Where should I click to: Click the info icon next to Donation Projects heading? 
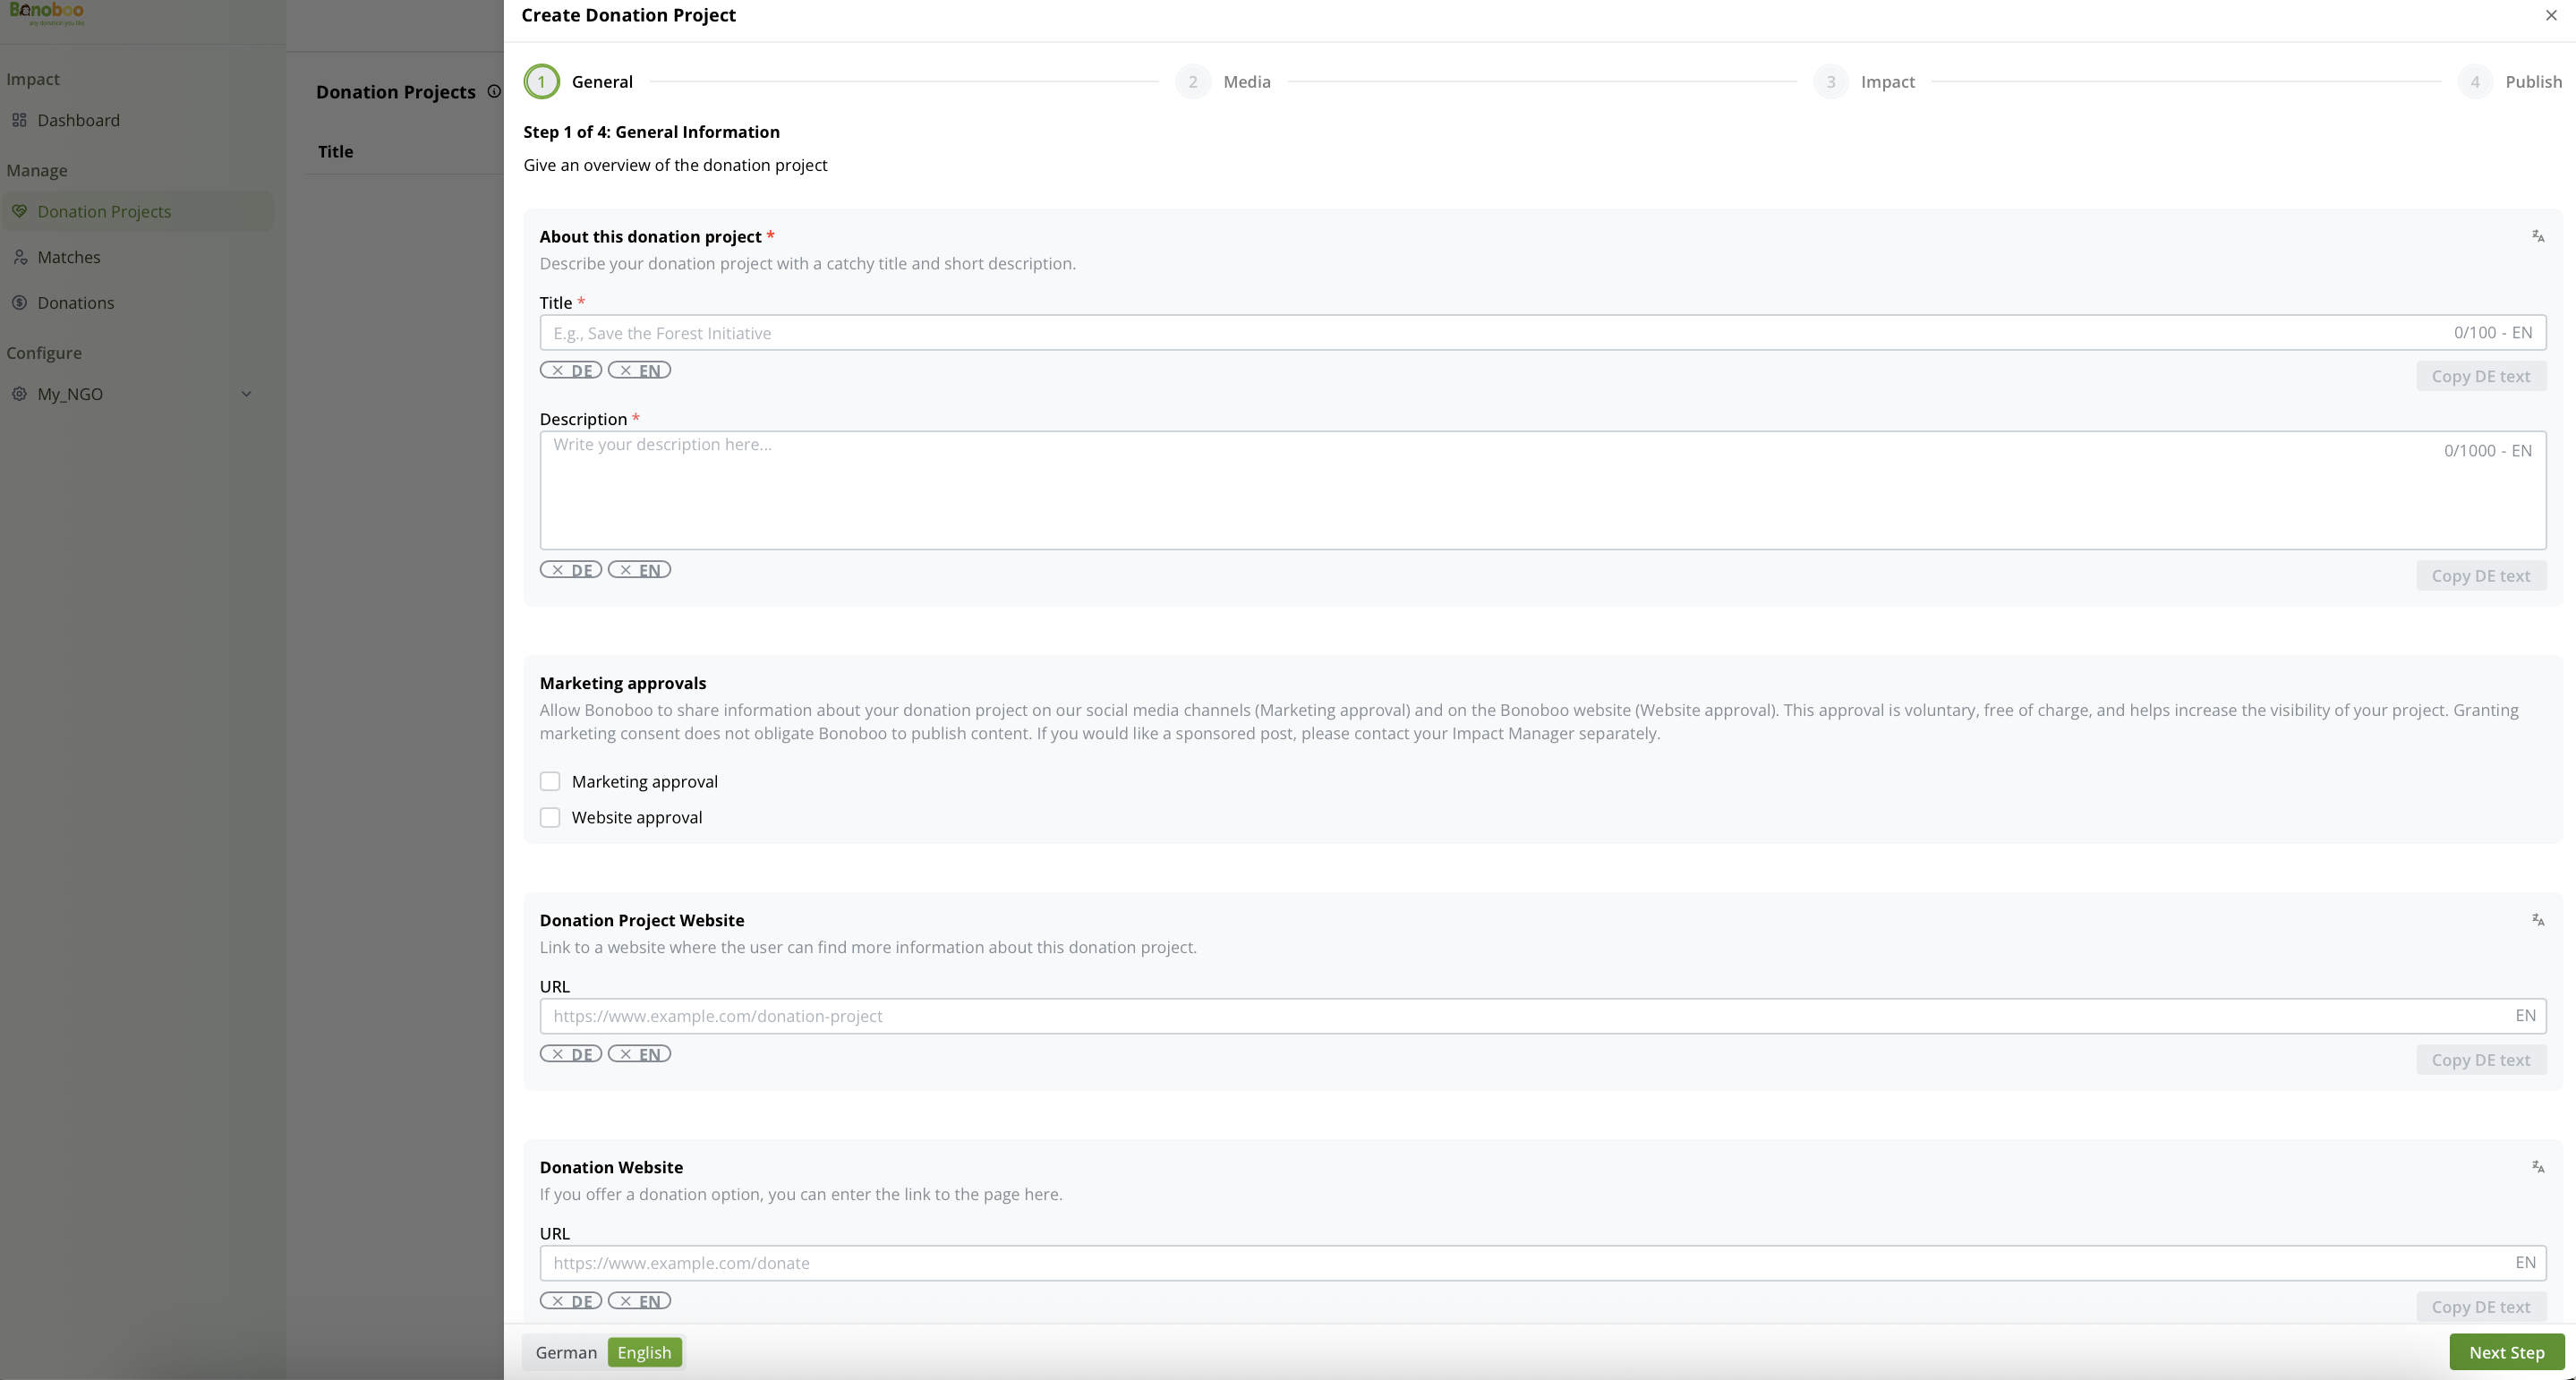[494, 91]
